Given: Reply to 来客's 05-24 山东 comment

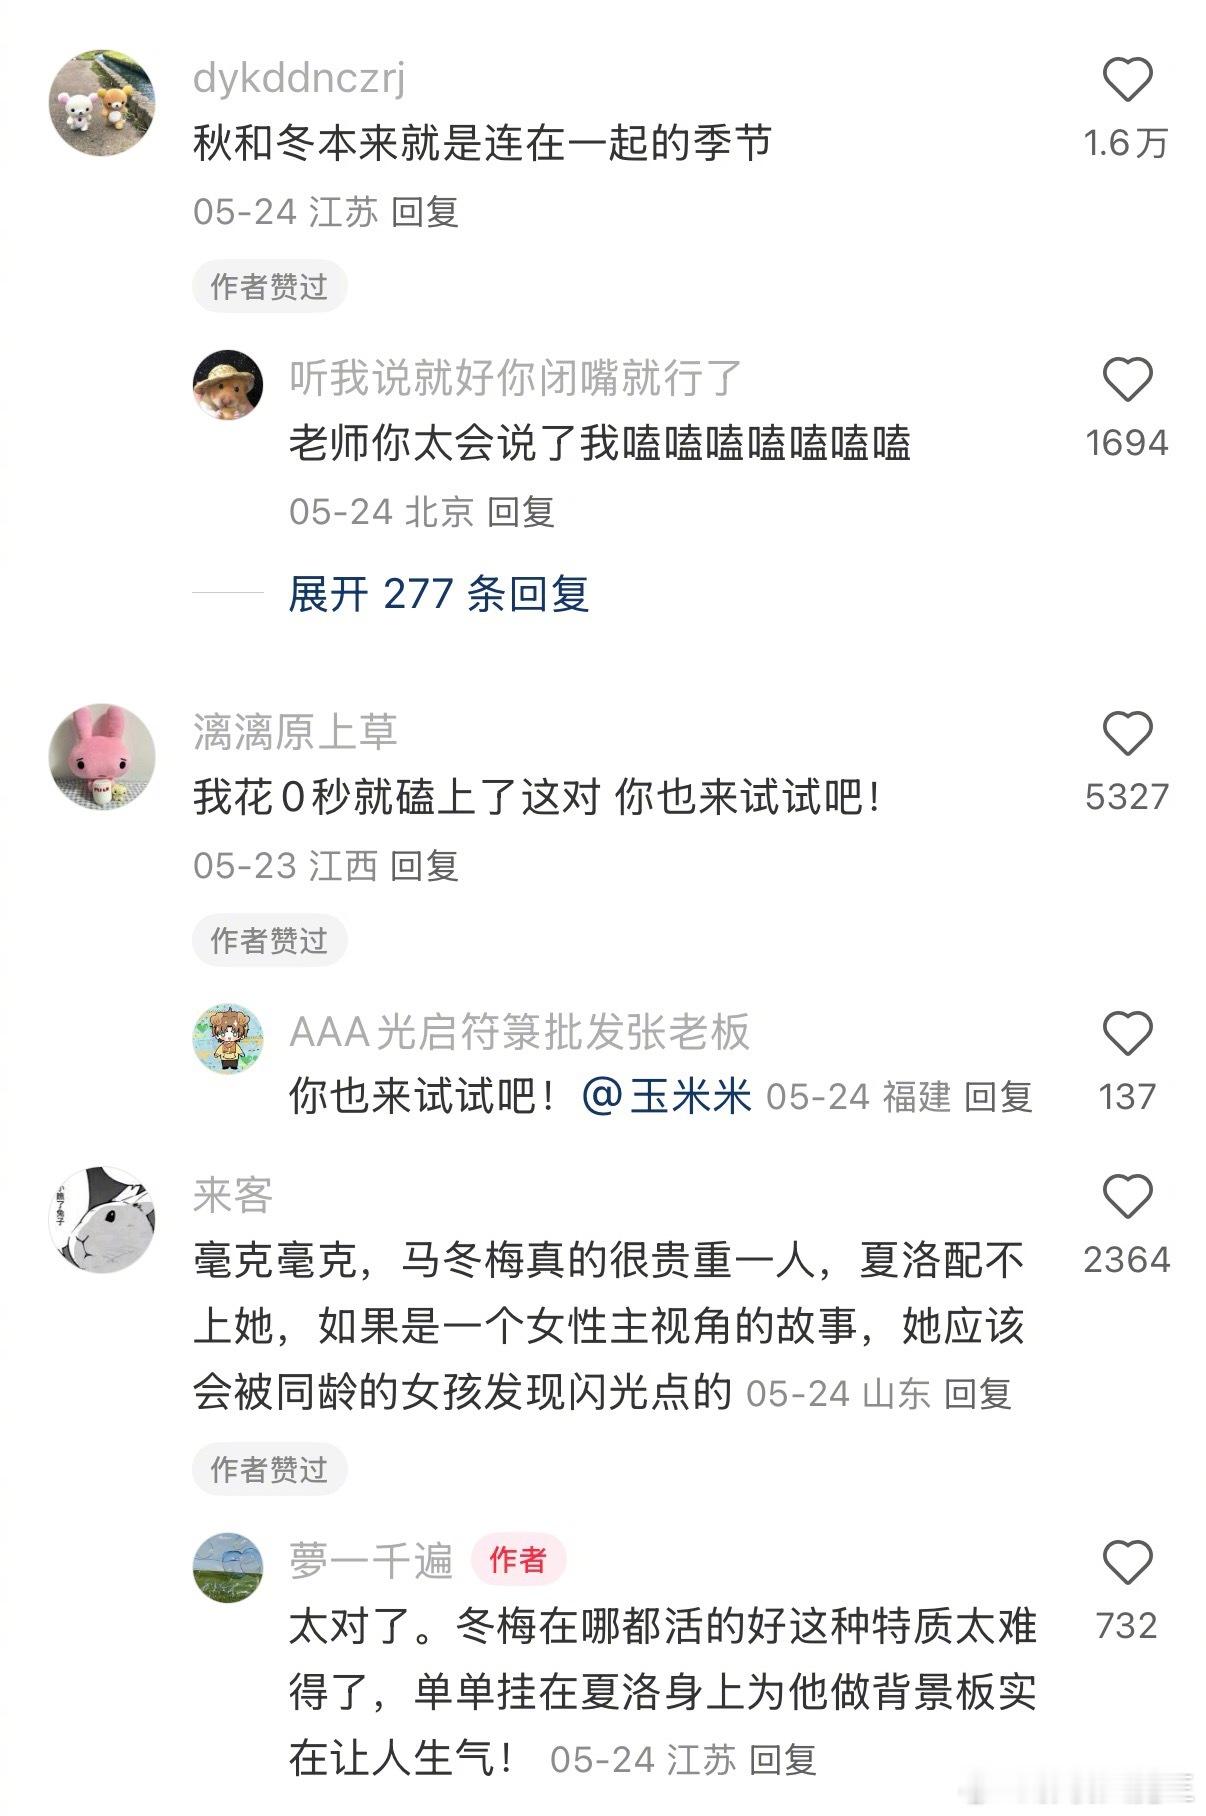Looking at the screenshot, I should (978, 1394).
